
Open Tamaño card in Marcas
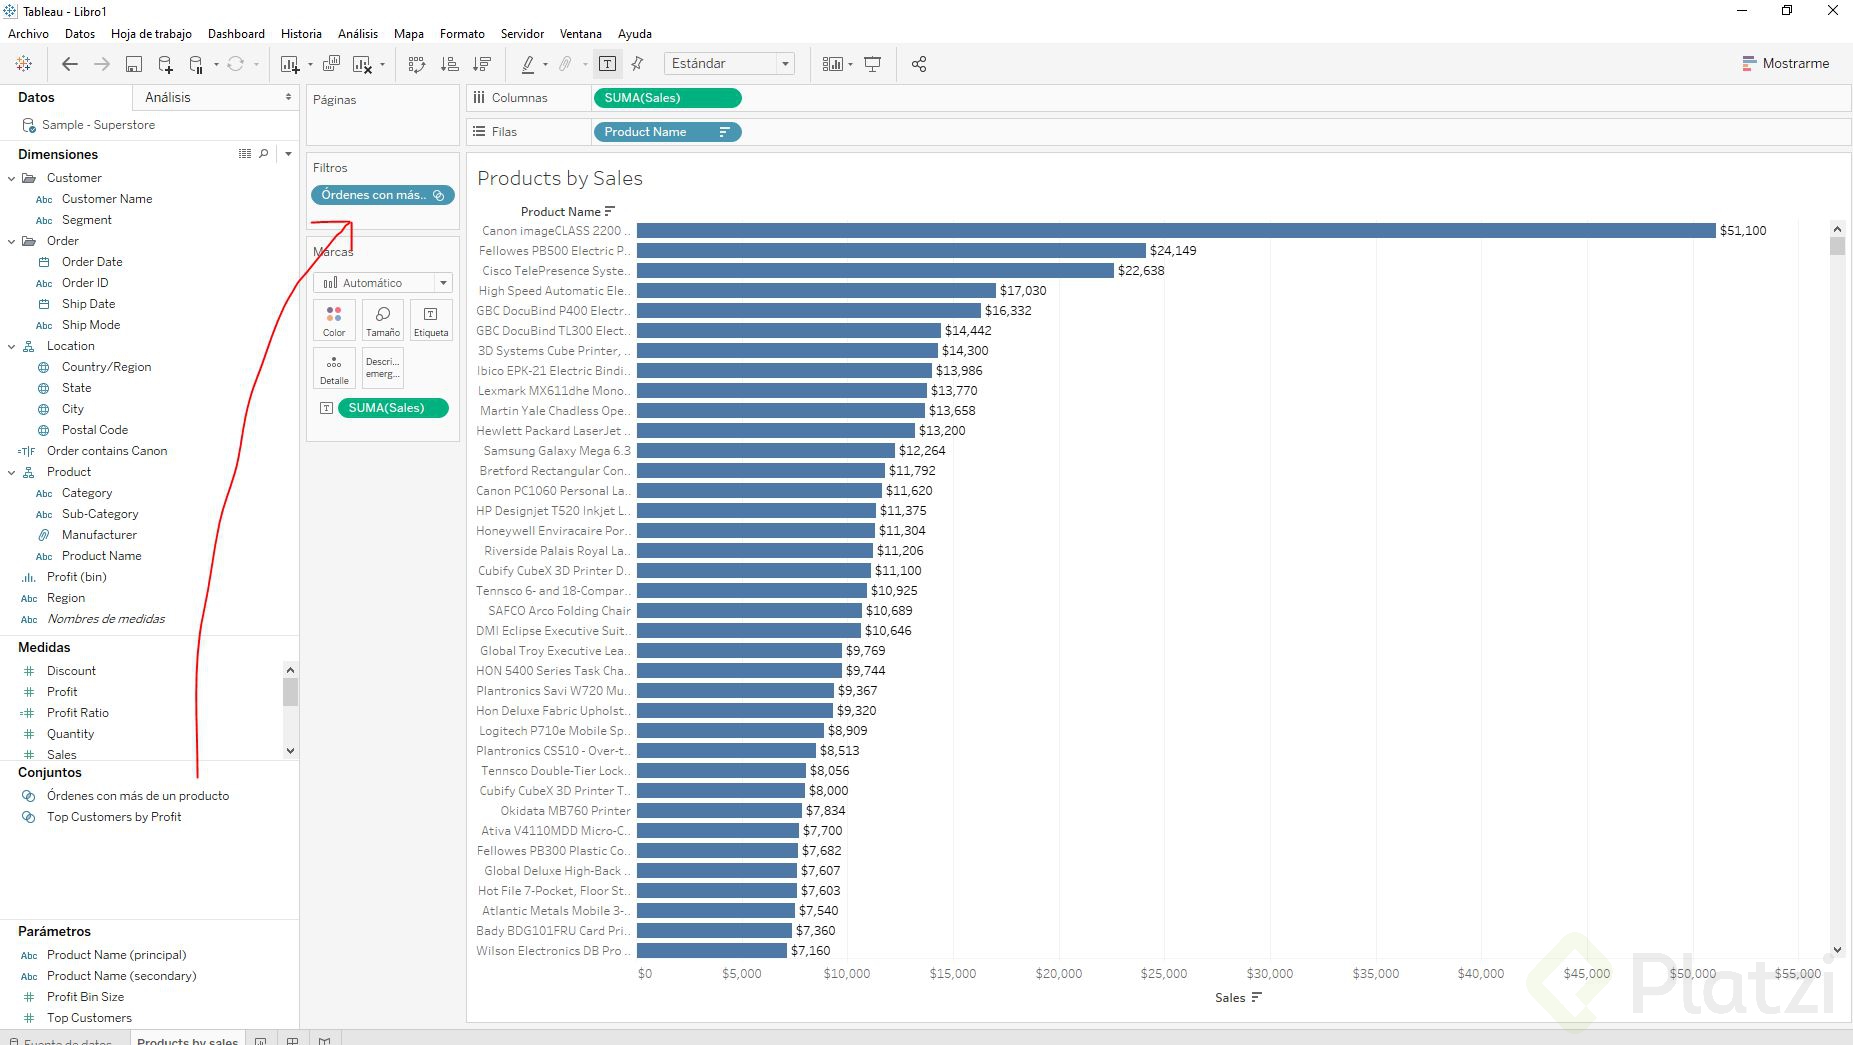point(383,320)
